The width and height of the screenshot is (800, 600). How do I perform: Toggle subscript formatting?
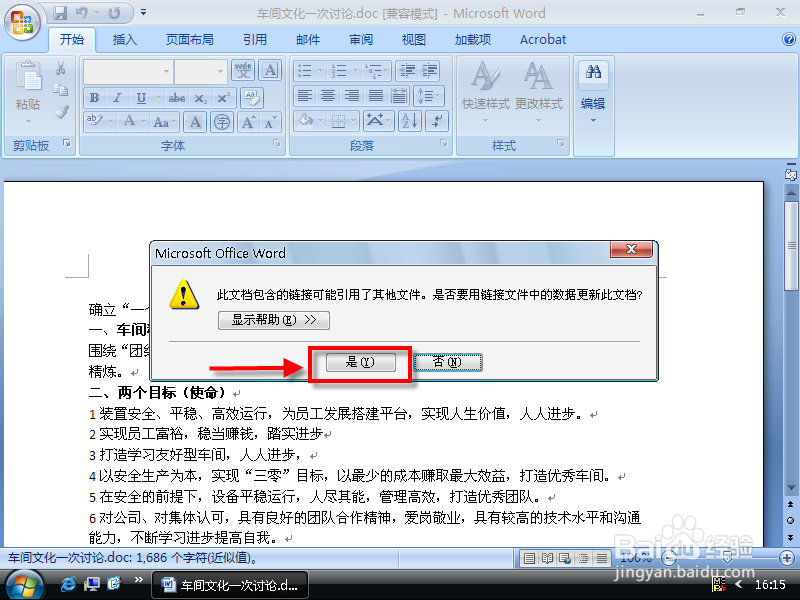[x=201, y=98]
